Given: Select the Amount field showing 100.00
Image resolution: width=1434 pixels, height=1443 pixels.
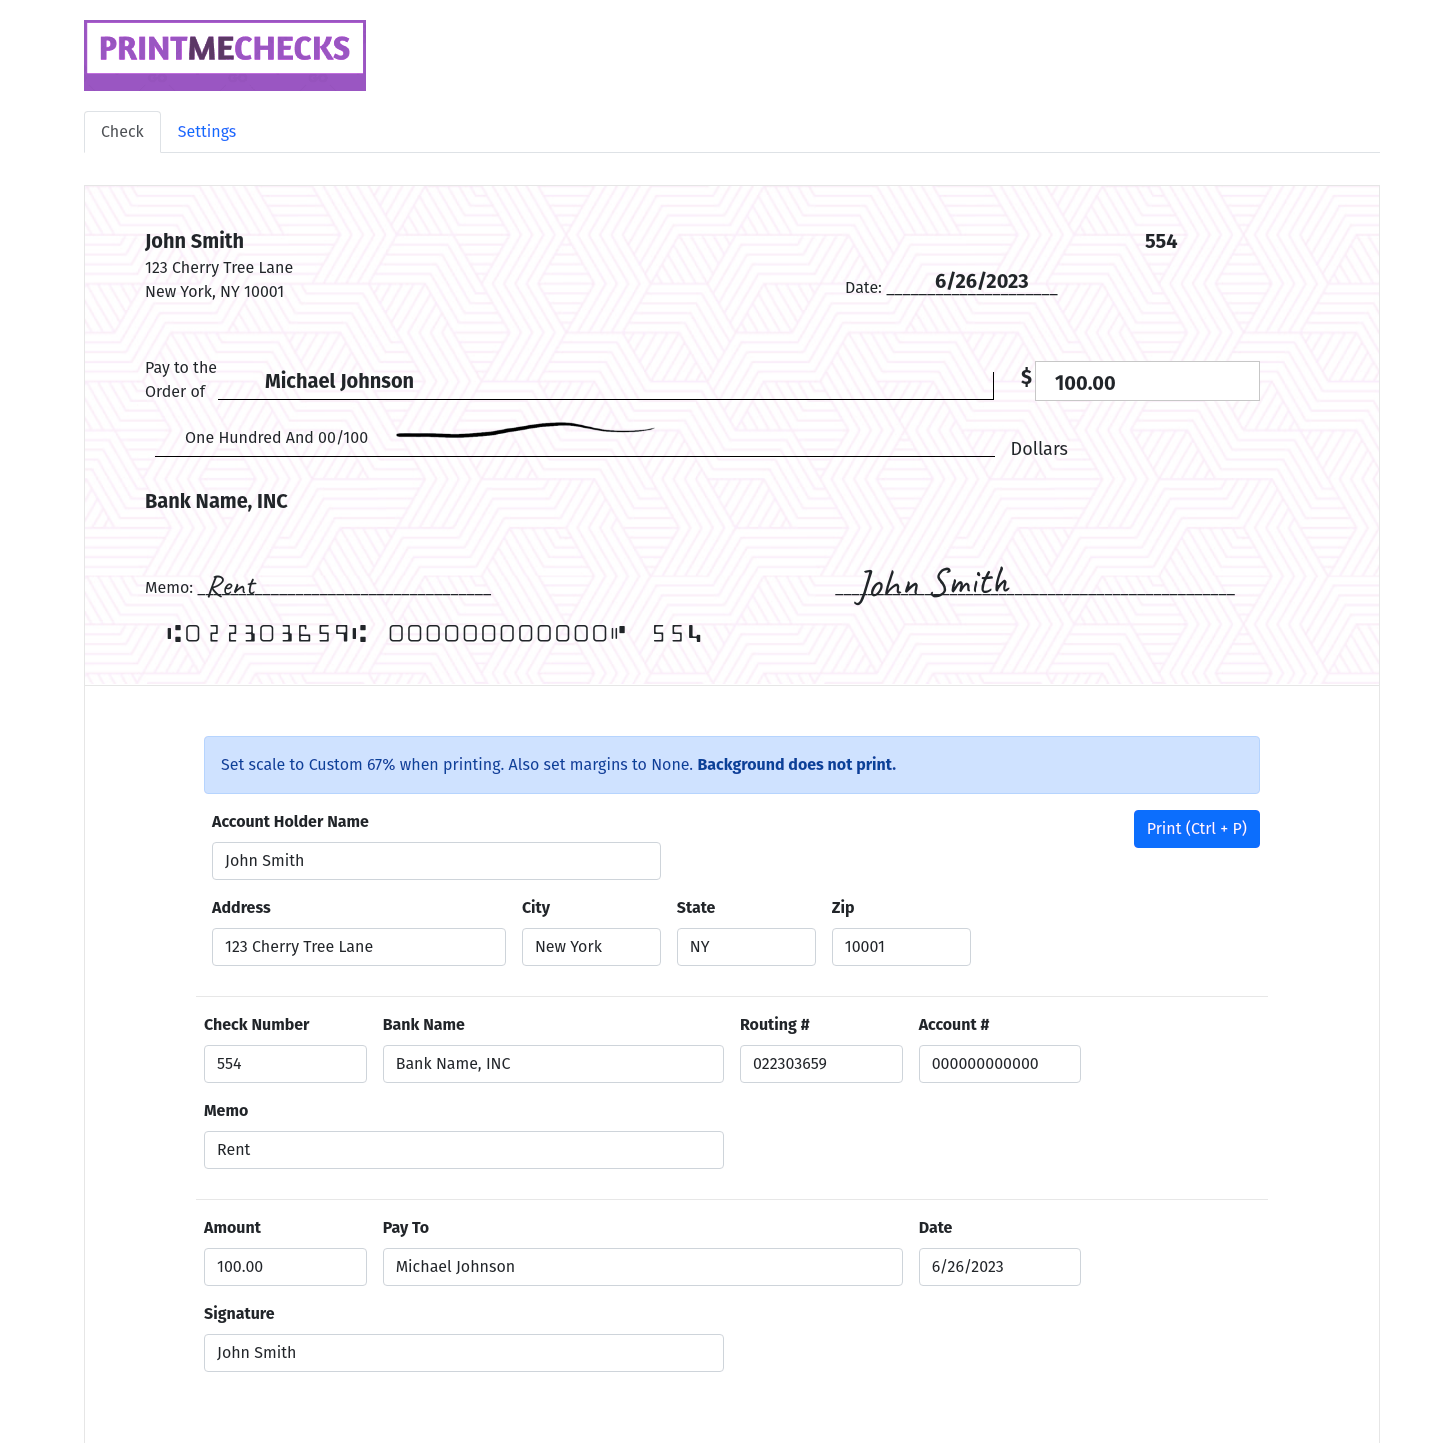Looking at the screenshot, I should pos(285,1266).
